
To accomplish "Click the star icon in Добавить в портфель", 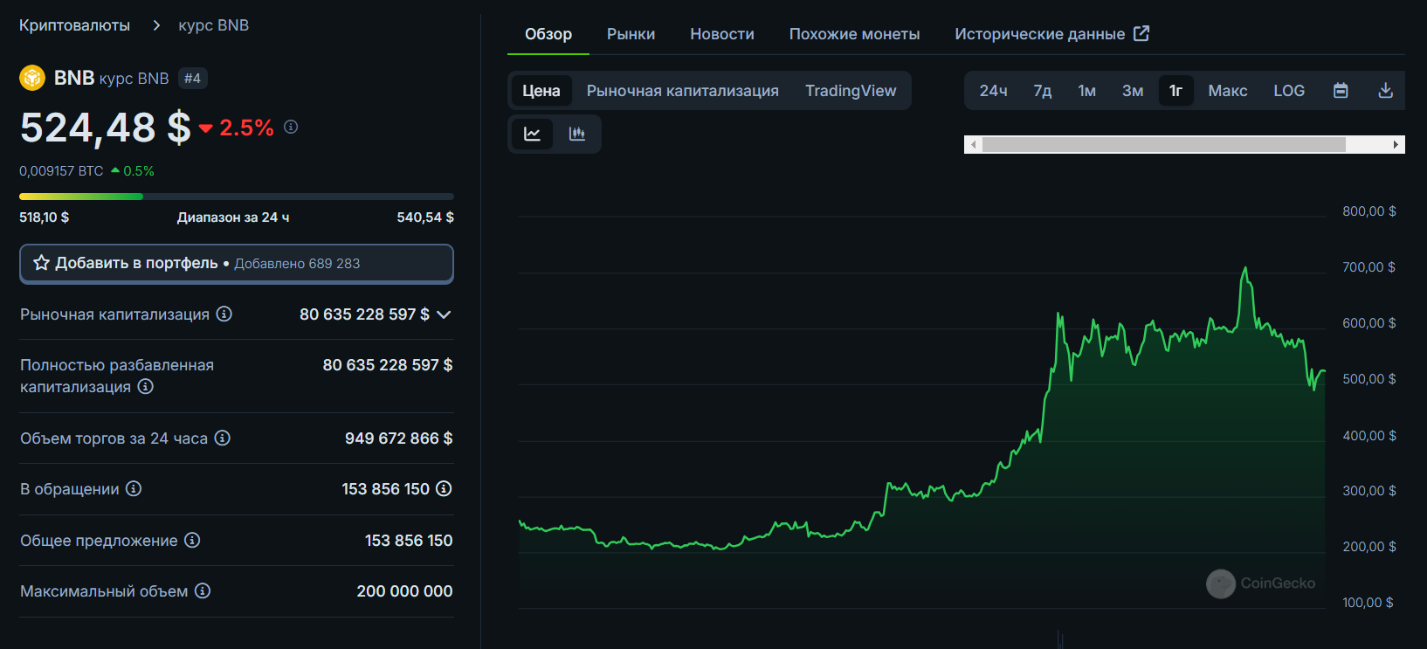I will point(41,263).
